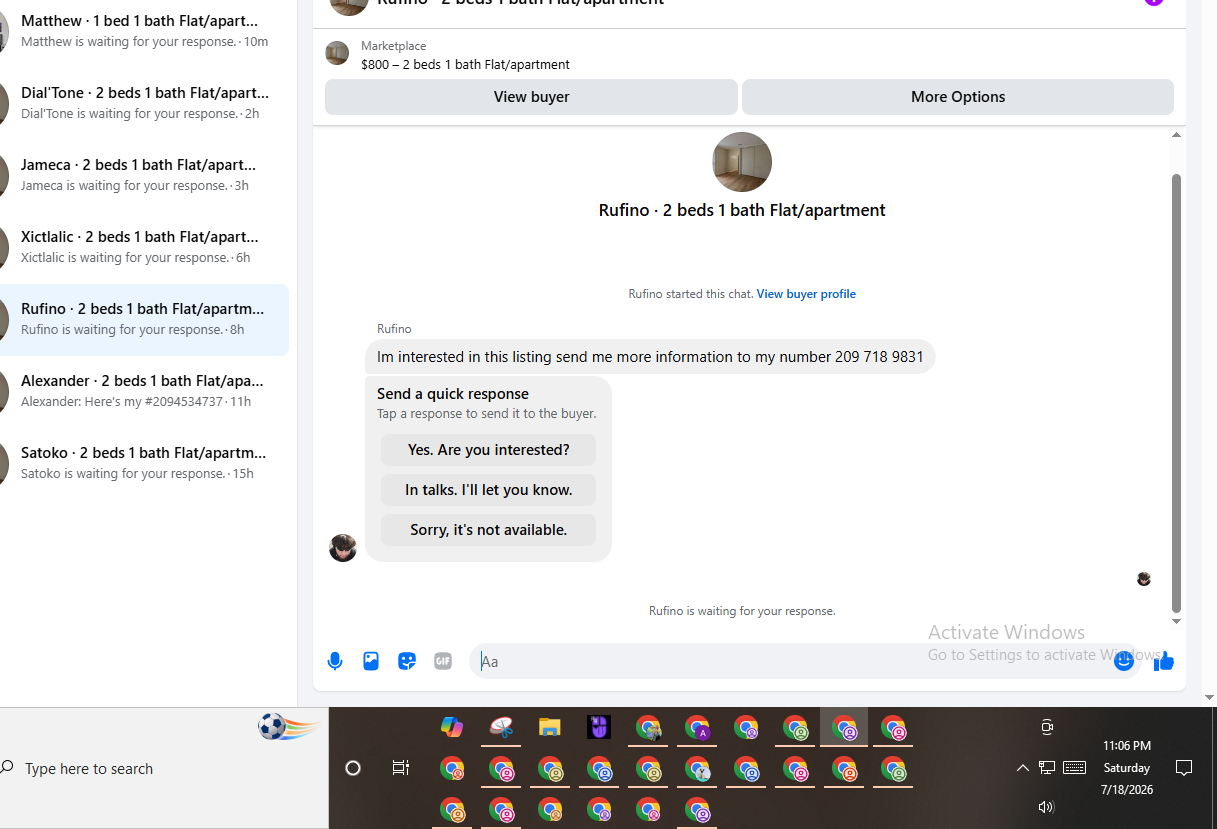The width and height of the screenshot is (1217, 829).
Task: Send 'Yes. Are you interested?' quick response
Action: pyautogui.click(x=488, y=450)
